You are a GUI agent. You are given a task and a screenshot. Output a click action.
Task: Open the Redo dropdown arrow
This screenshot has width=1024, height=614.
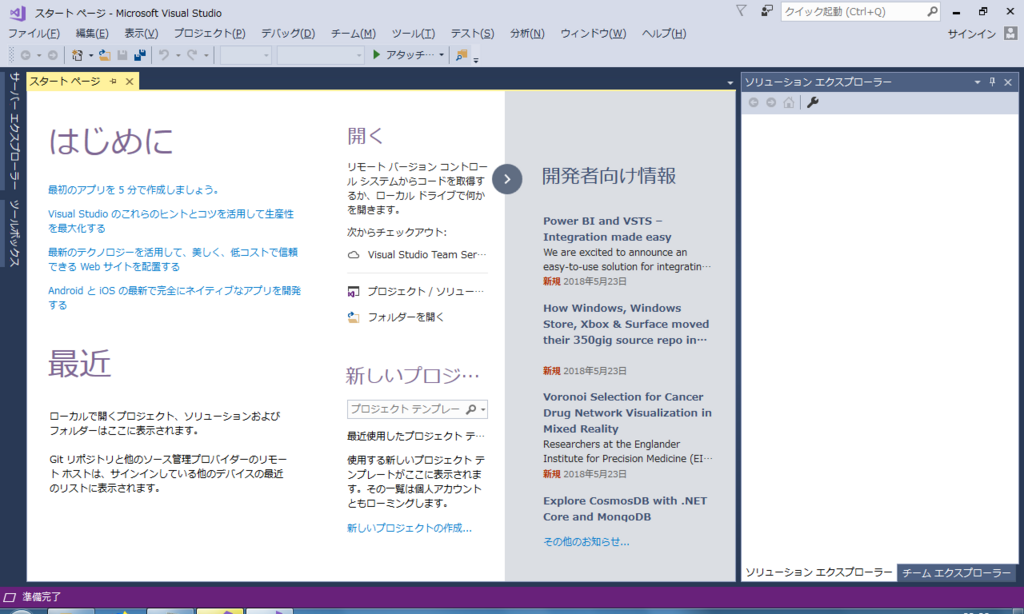207,54
